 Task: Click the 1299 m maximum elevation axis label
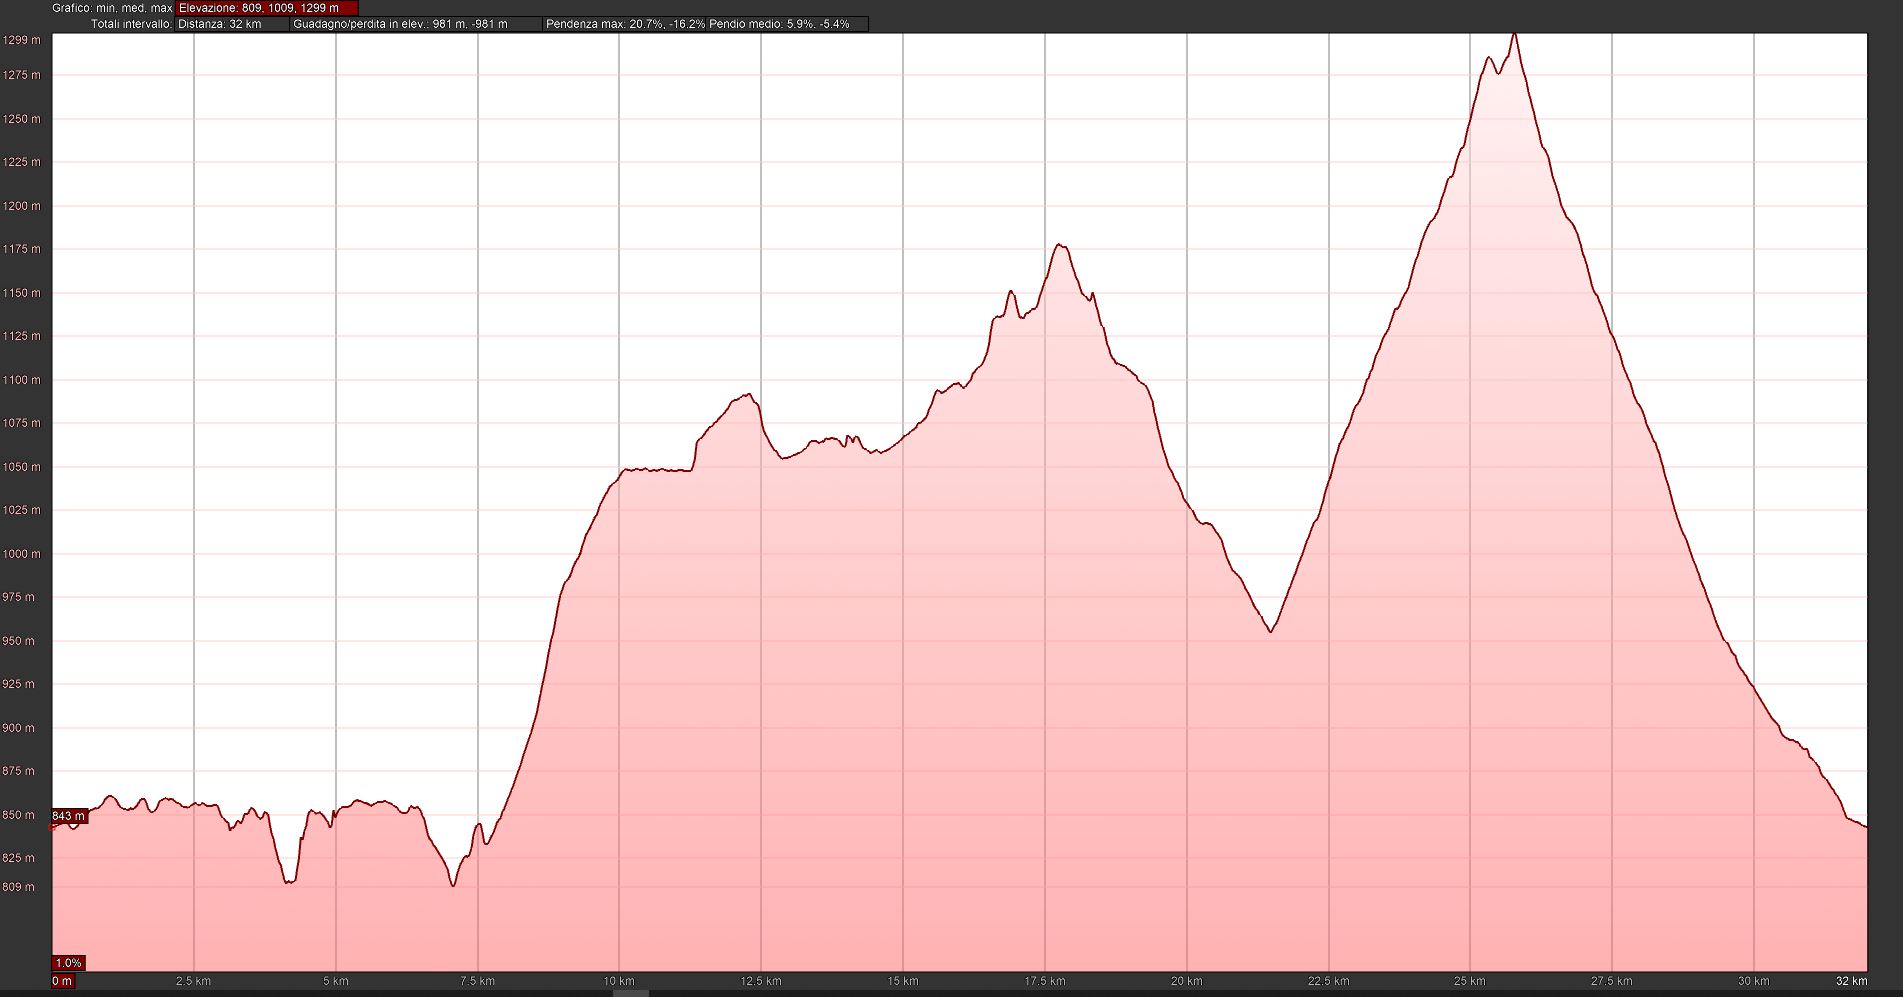pyautogui.click(x=22, y=41)
